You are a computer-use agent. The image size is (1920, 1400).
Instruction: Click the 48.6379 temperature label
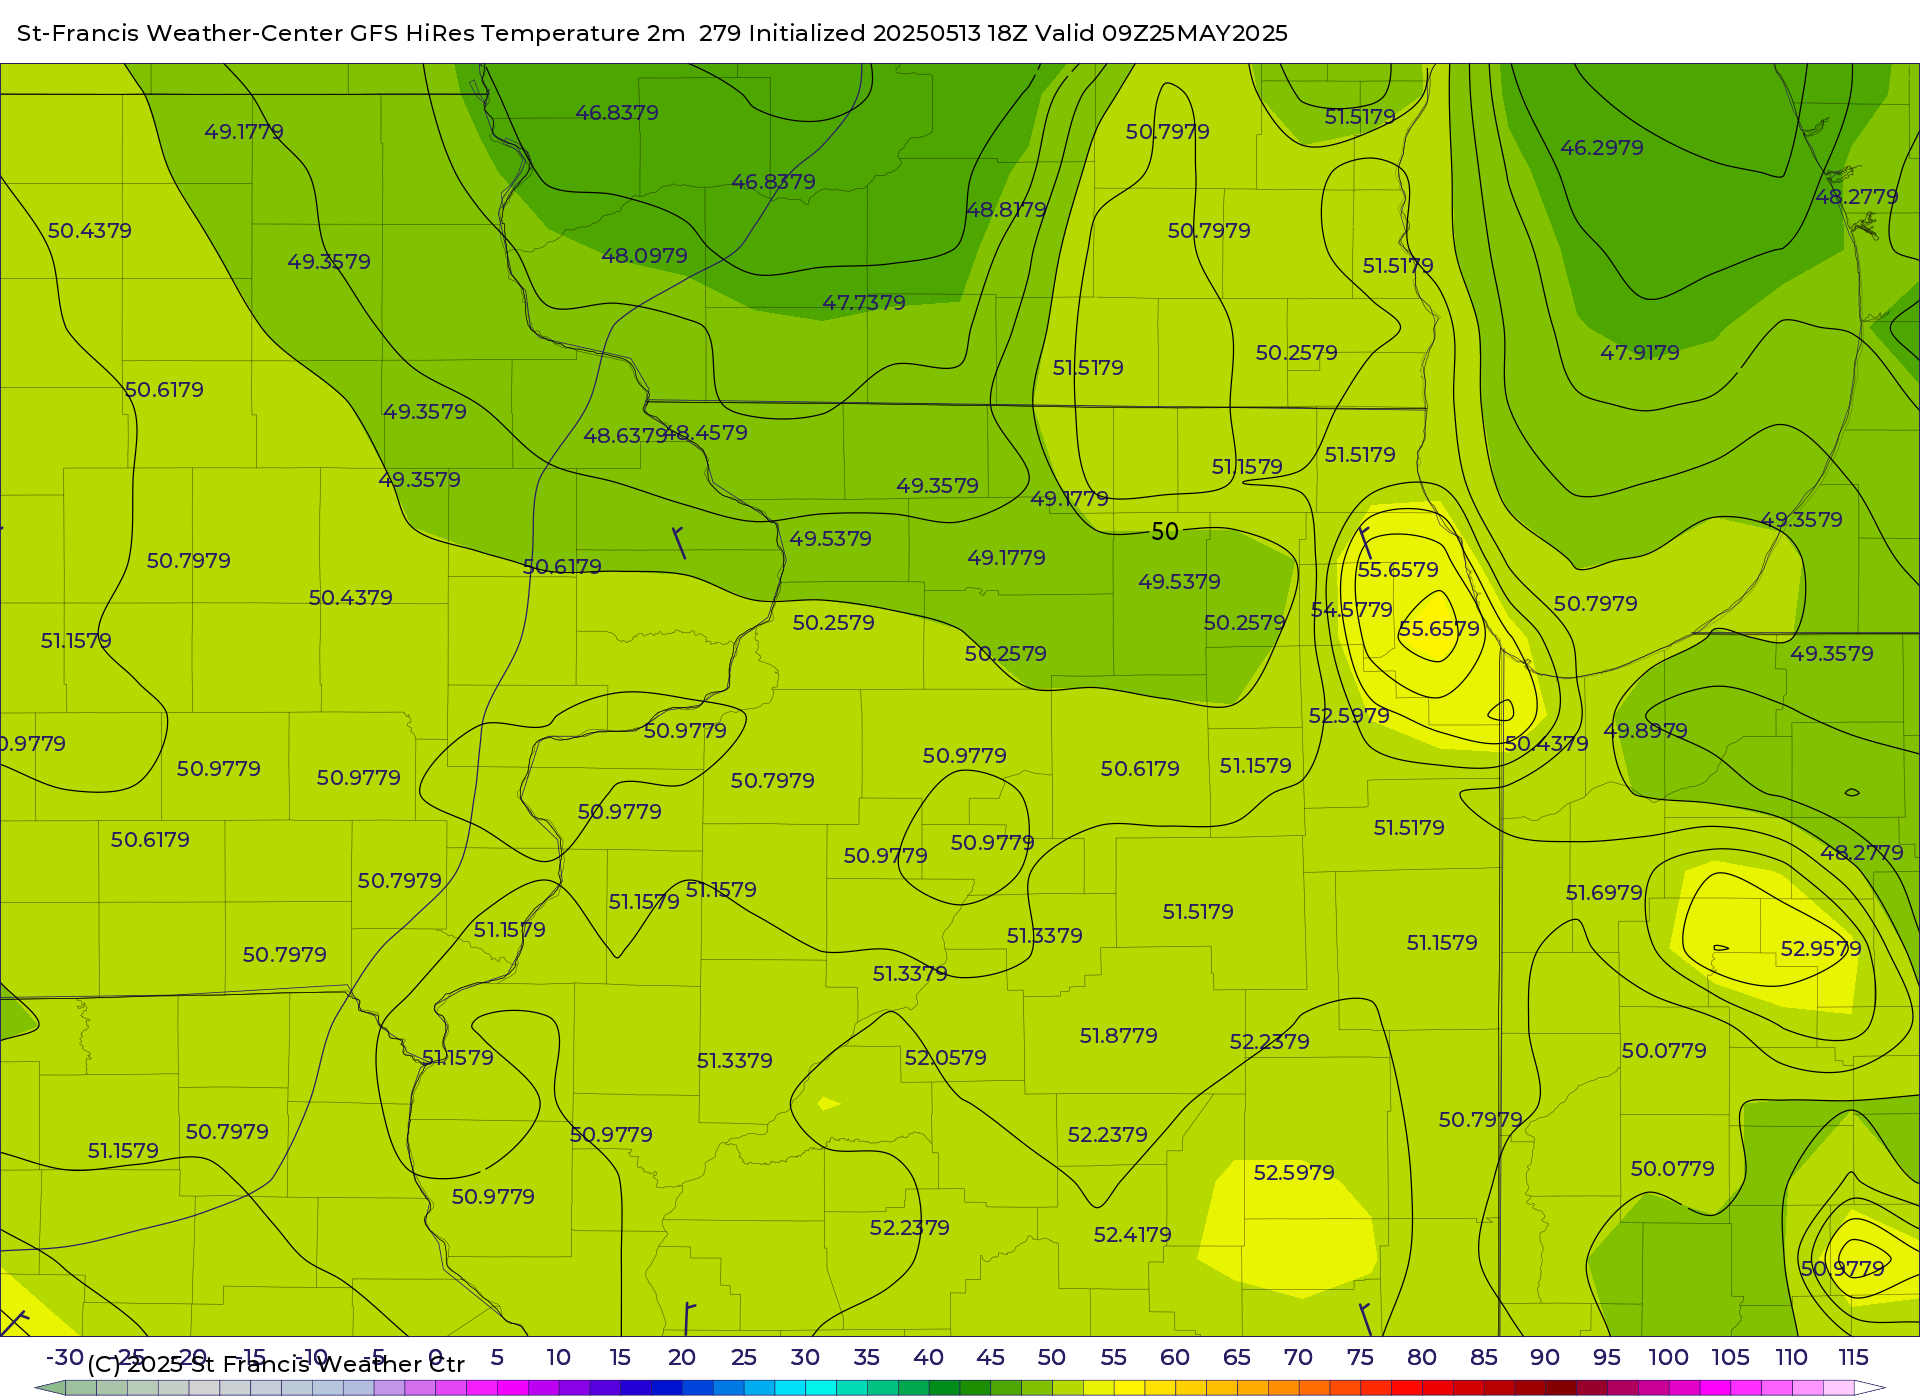click(x=624, y=436)
